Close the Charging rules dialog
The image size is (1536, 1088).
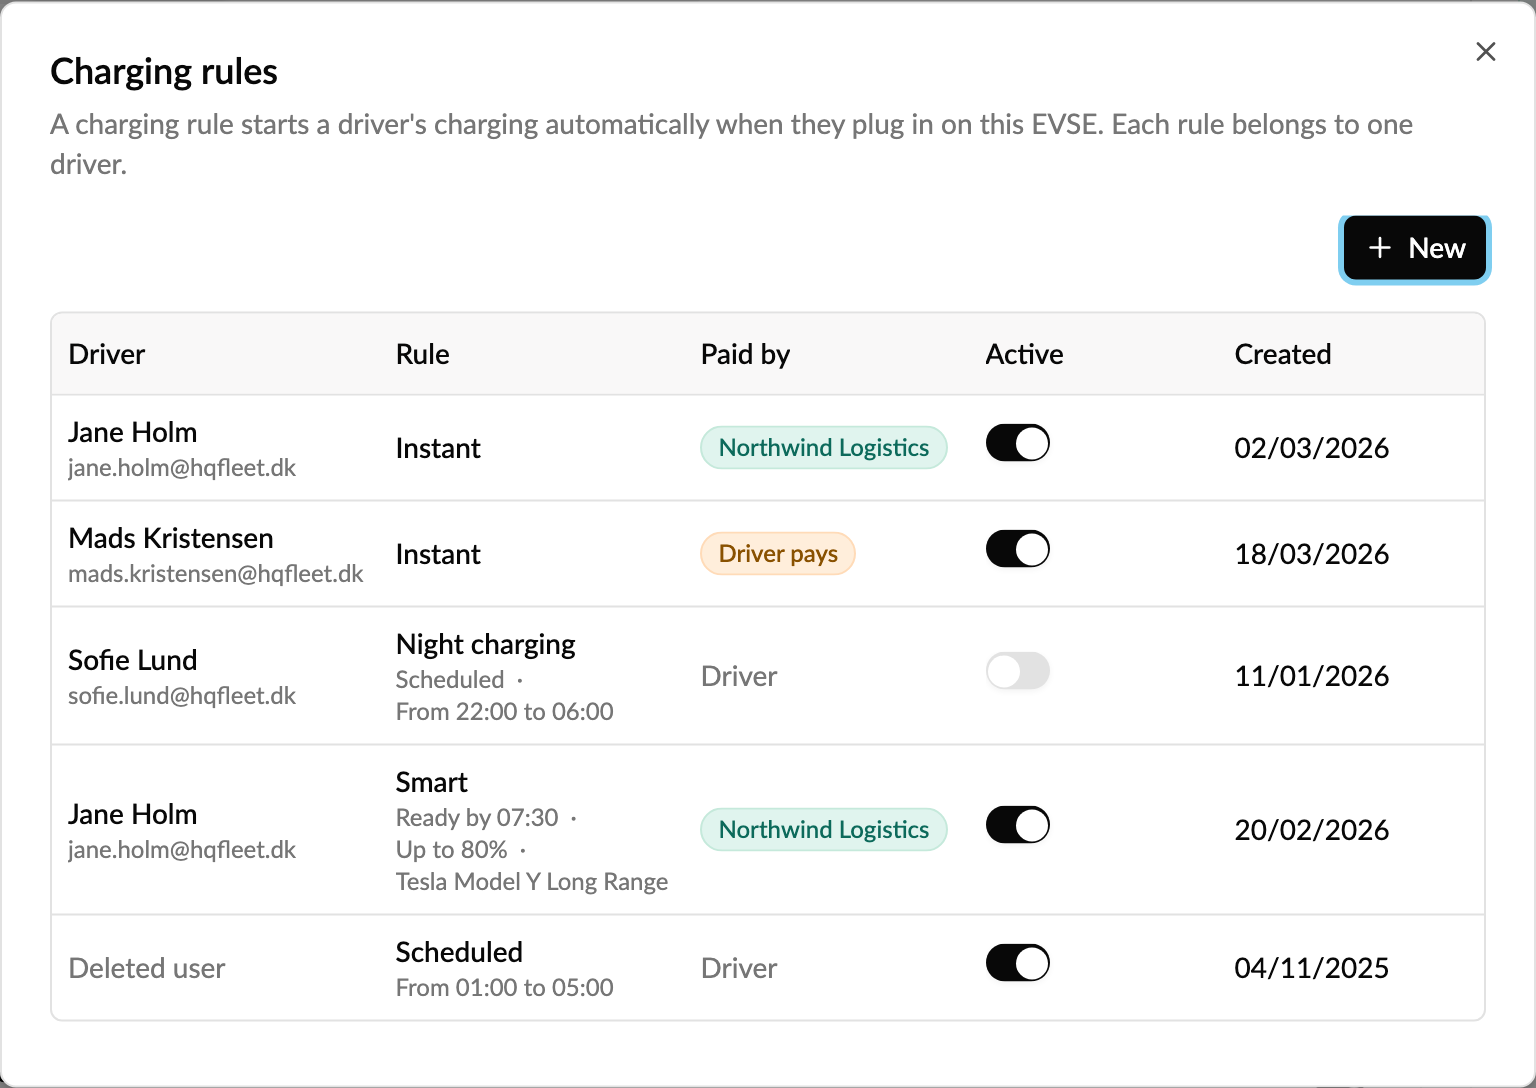click(x=1486, y=52)
